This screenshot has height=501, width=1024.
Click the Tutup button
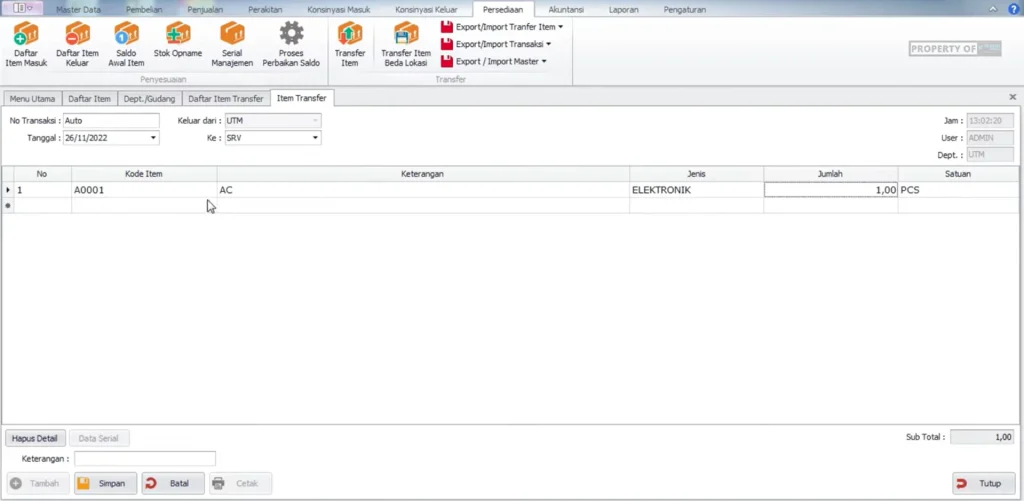pyautogui.click(x=983, y=484)
